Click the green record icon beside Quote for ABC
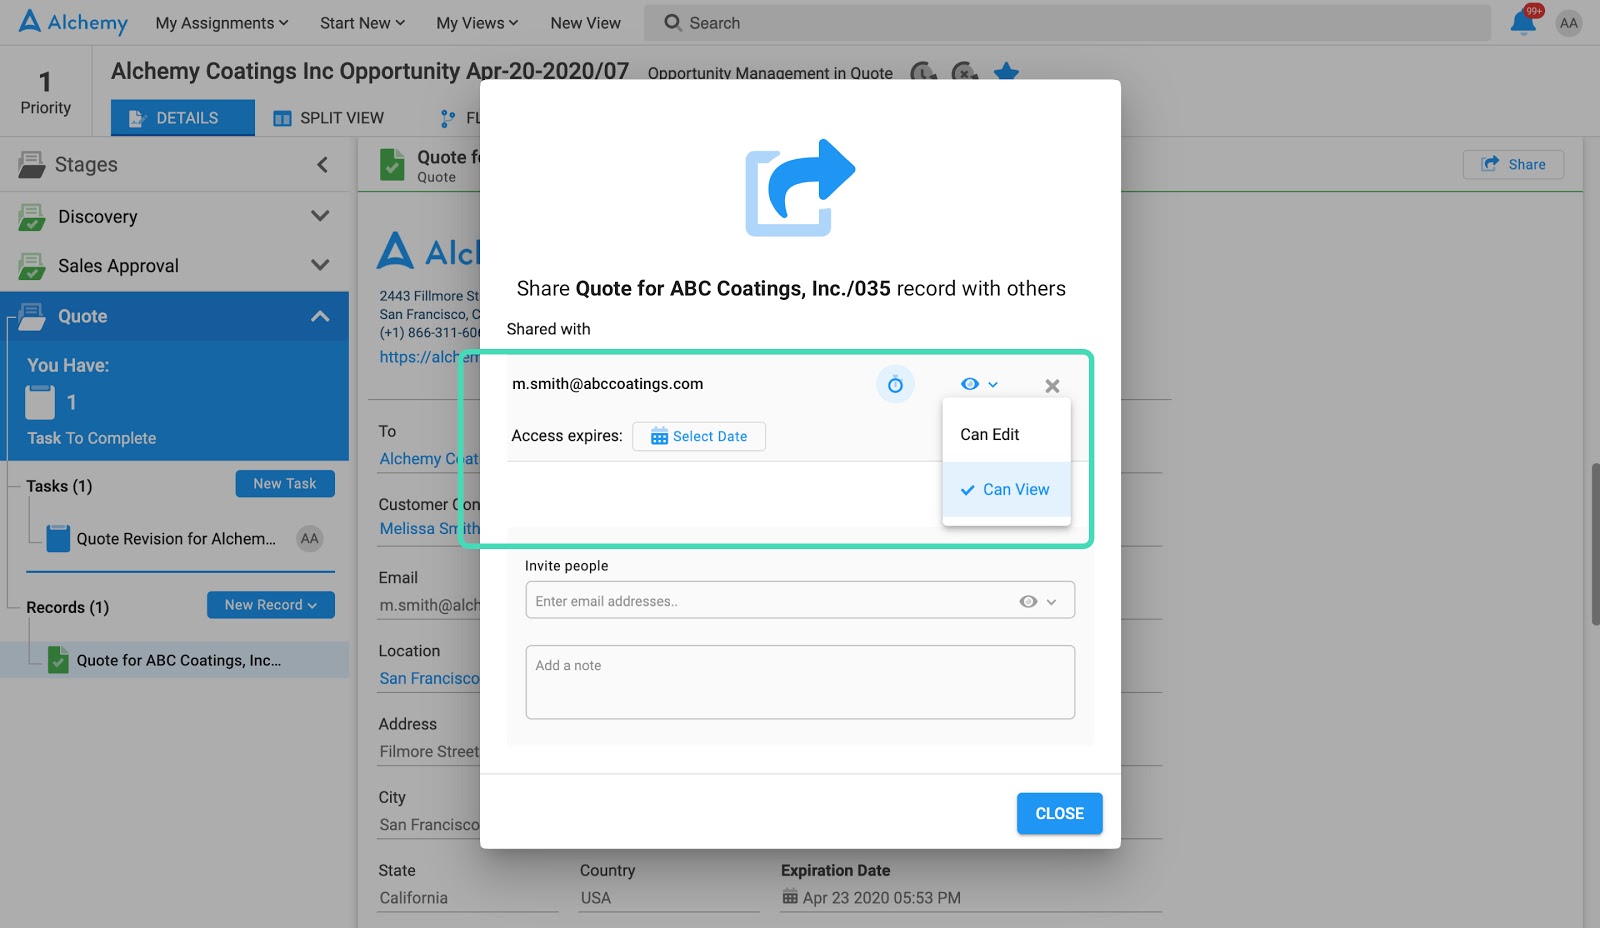The image size is (1600, 928). [58, 661]
